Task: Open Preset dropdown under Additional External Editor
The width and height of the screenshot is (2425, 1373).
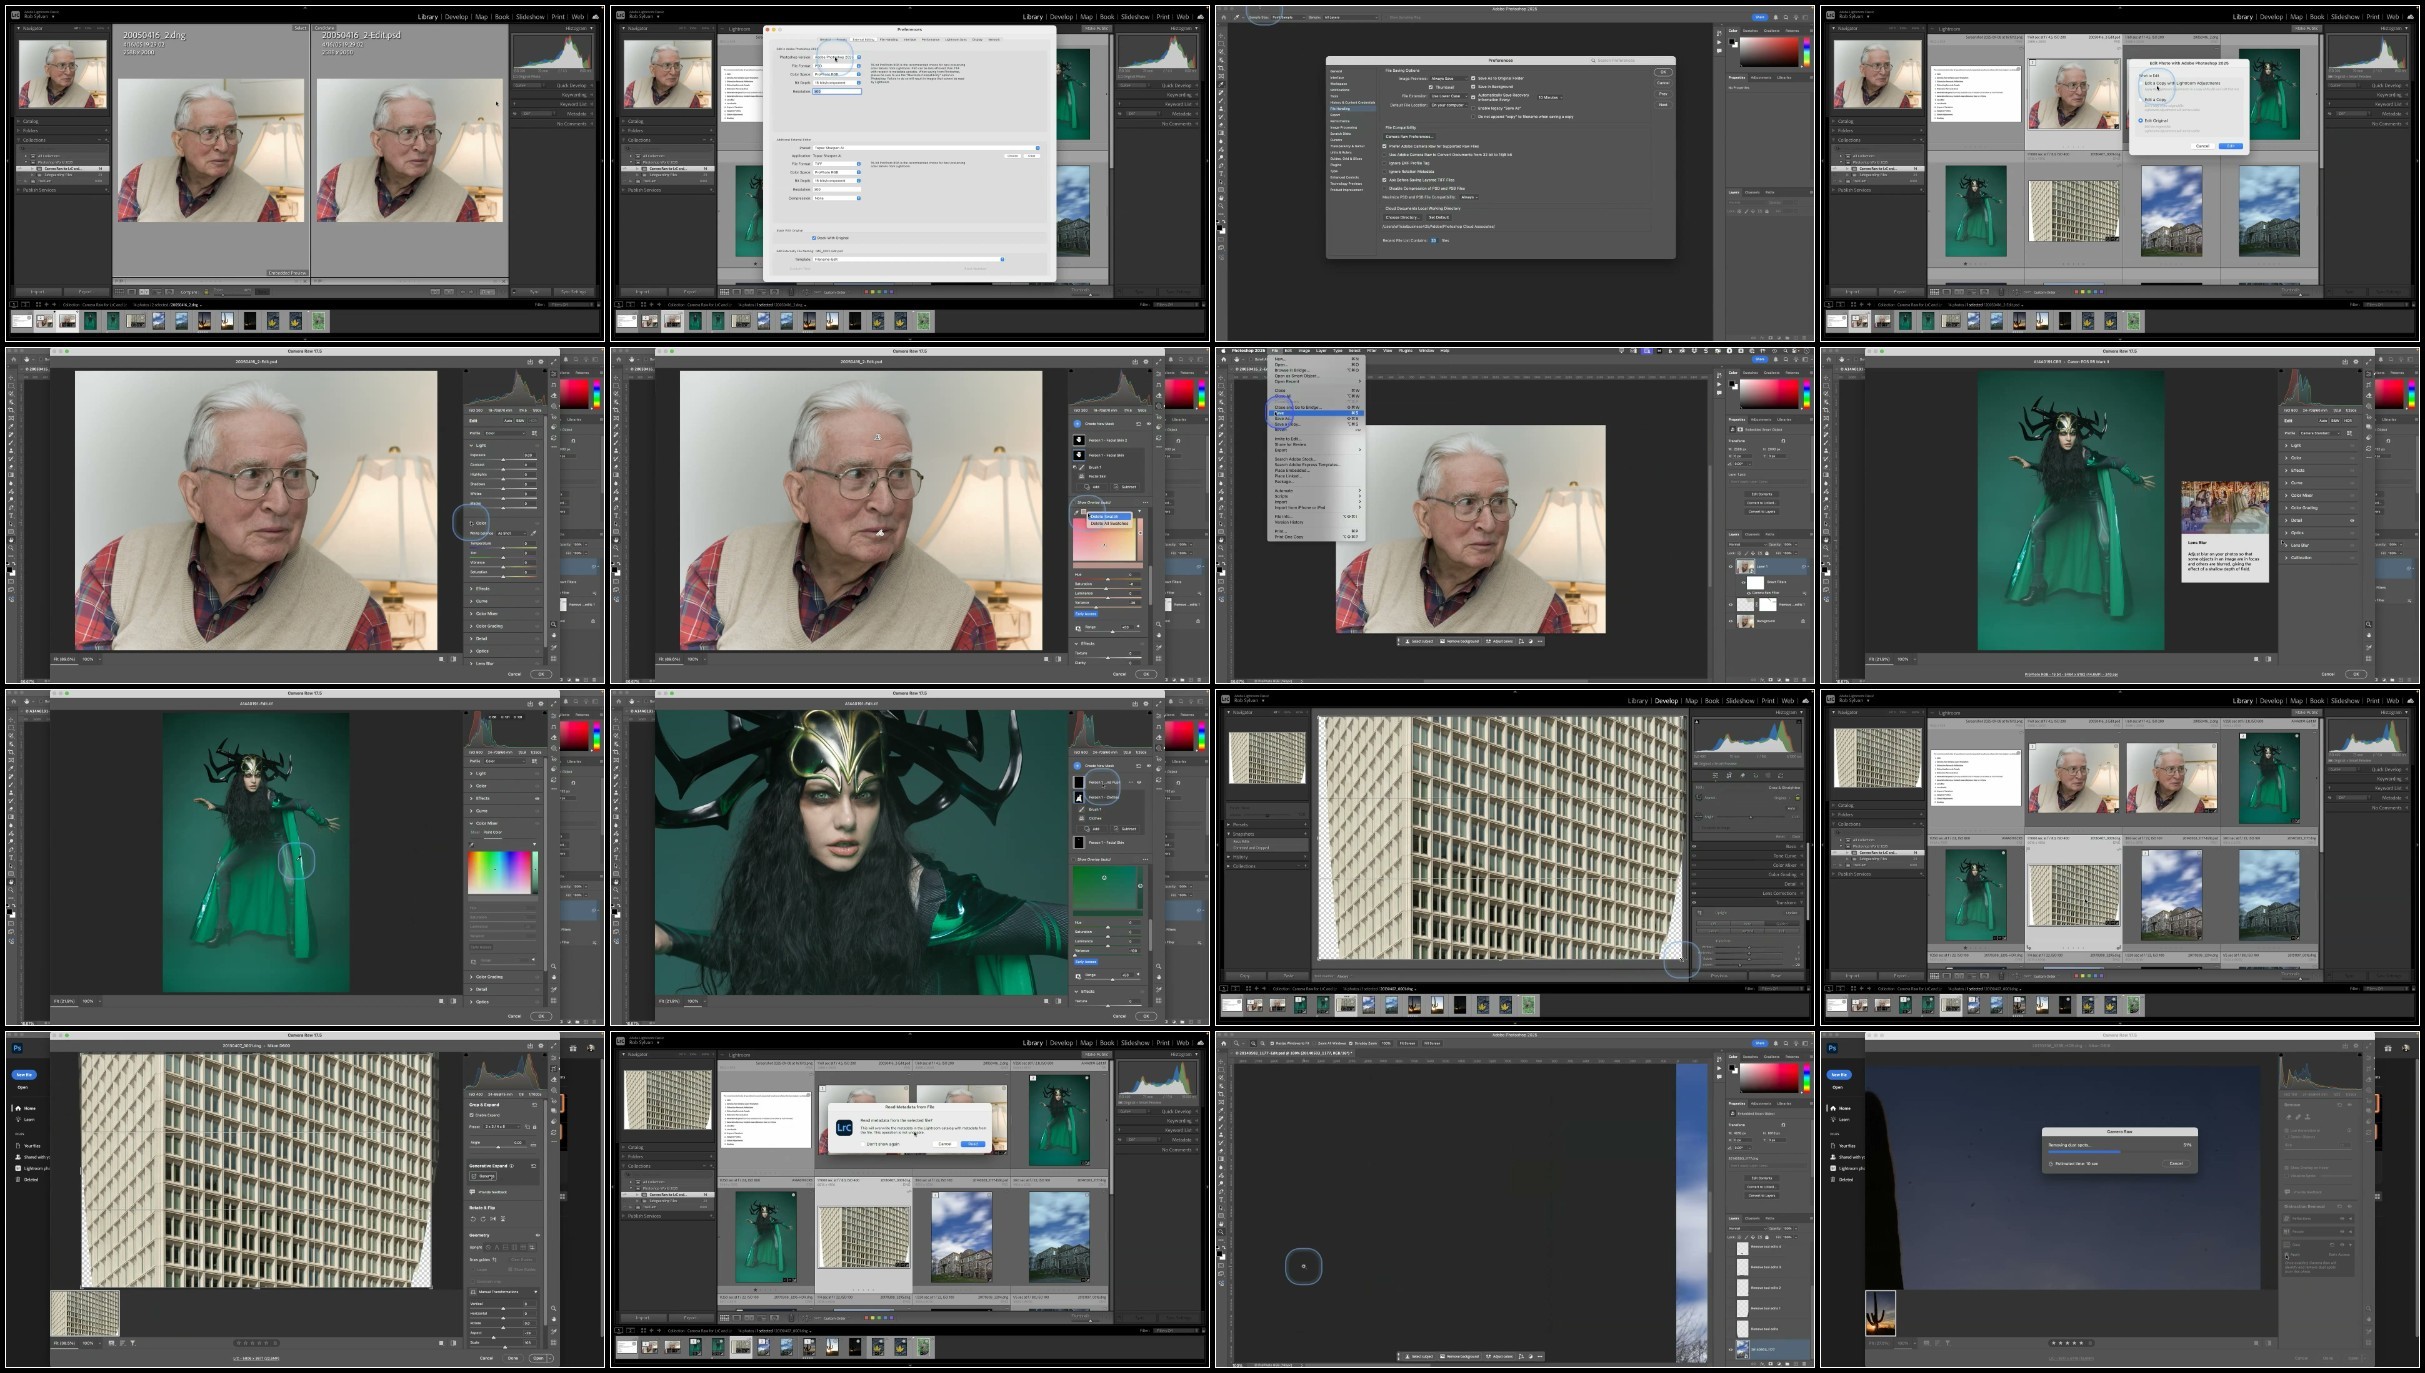Action: 926,148
